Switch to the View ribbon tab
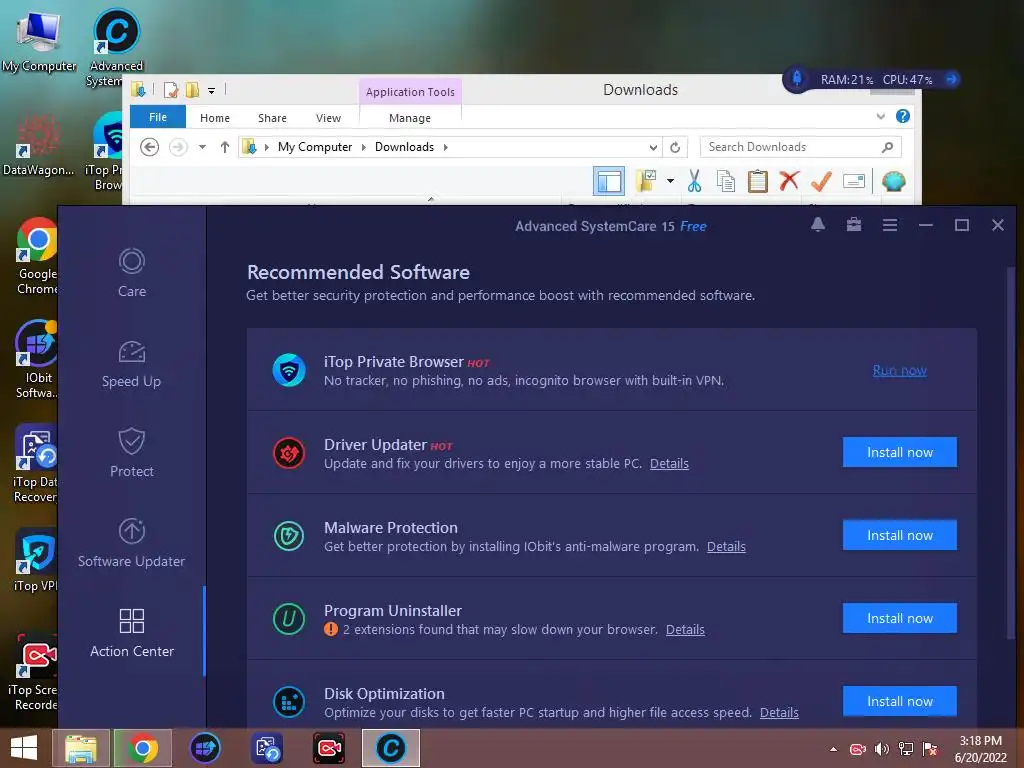1024x768 pixels. (x=328, y=118)
